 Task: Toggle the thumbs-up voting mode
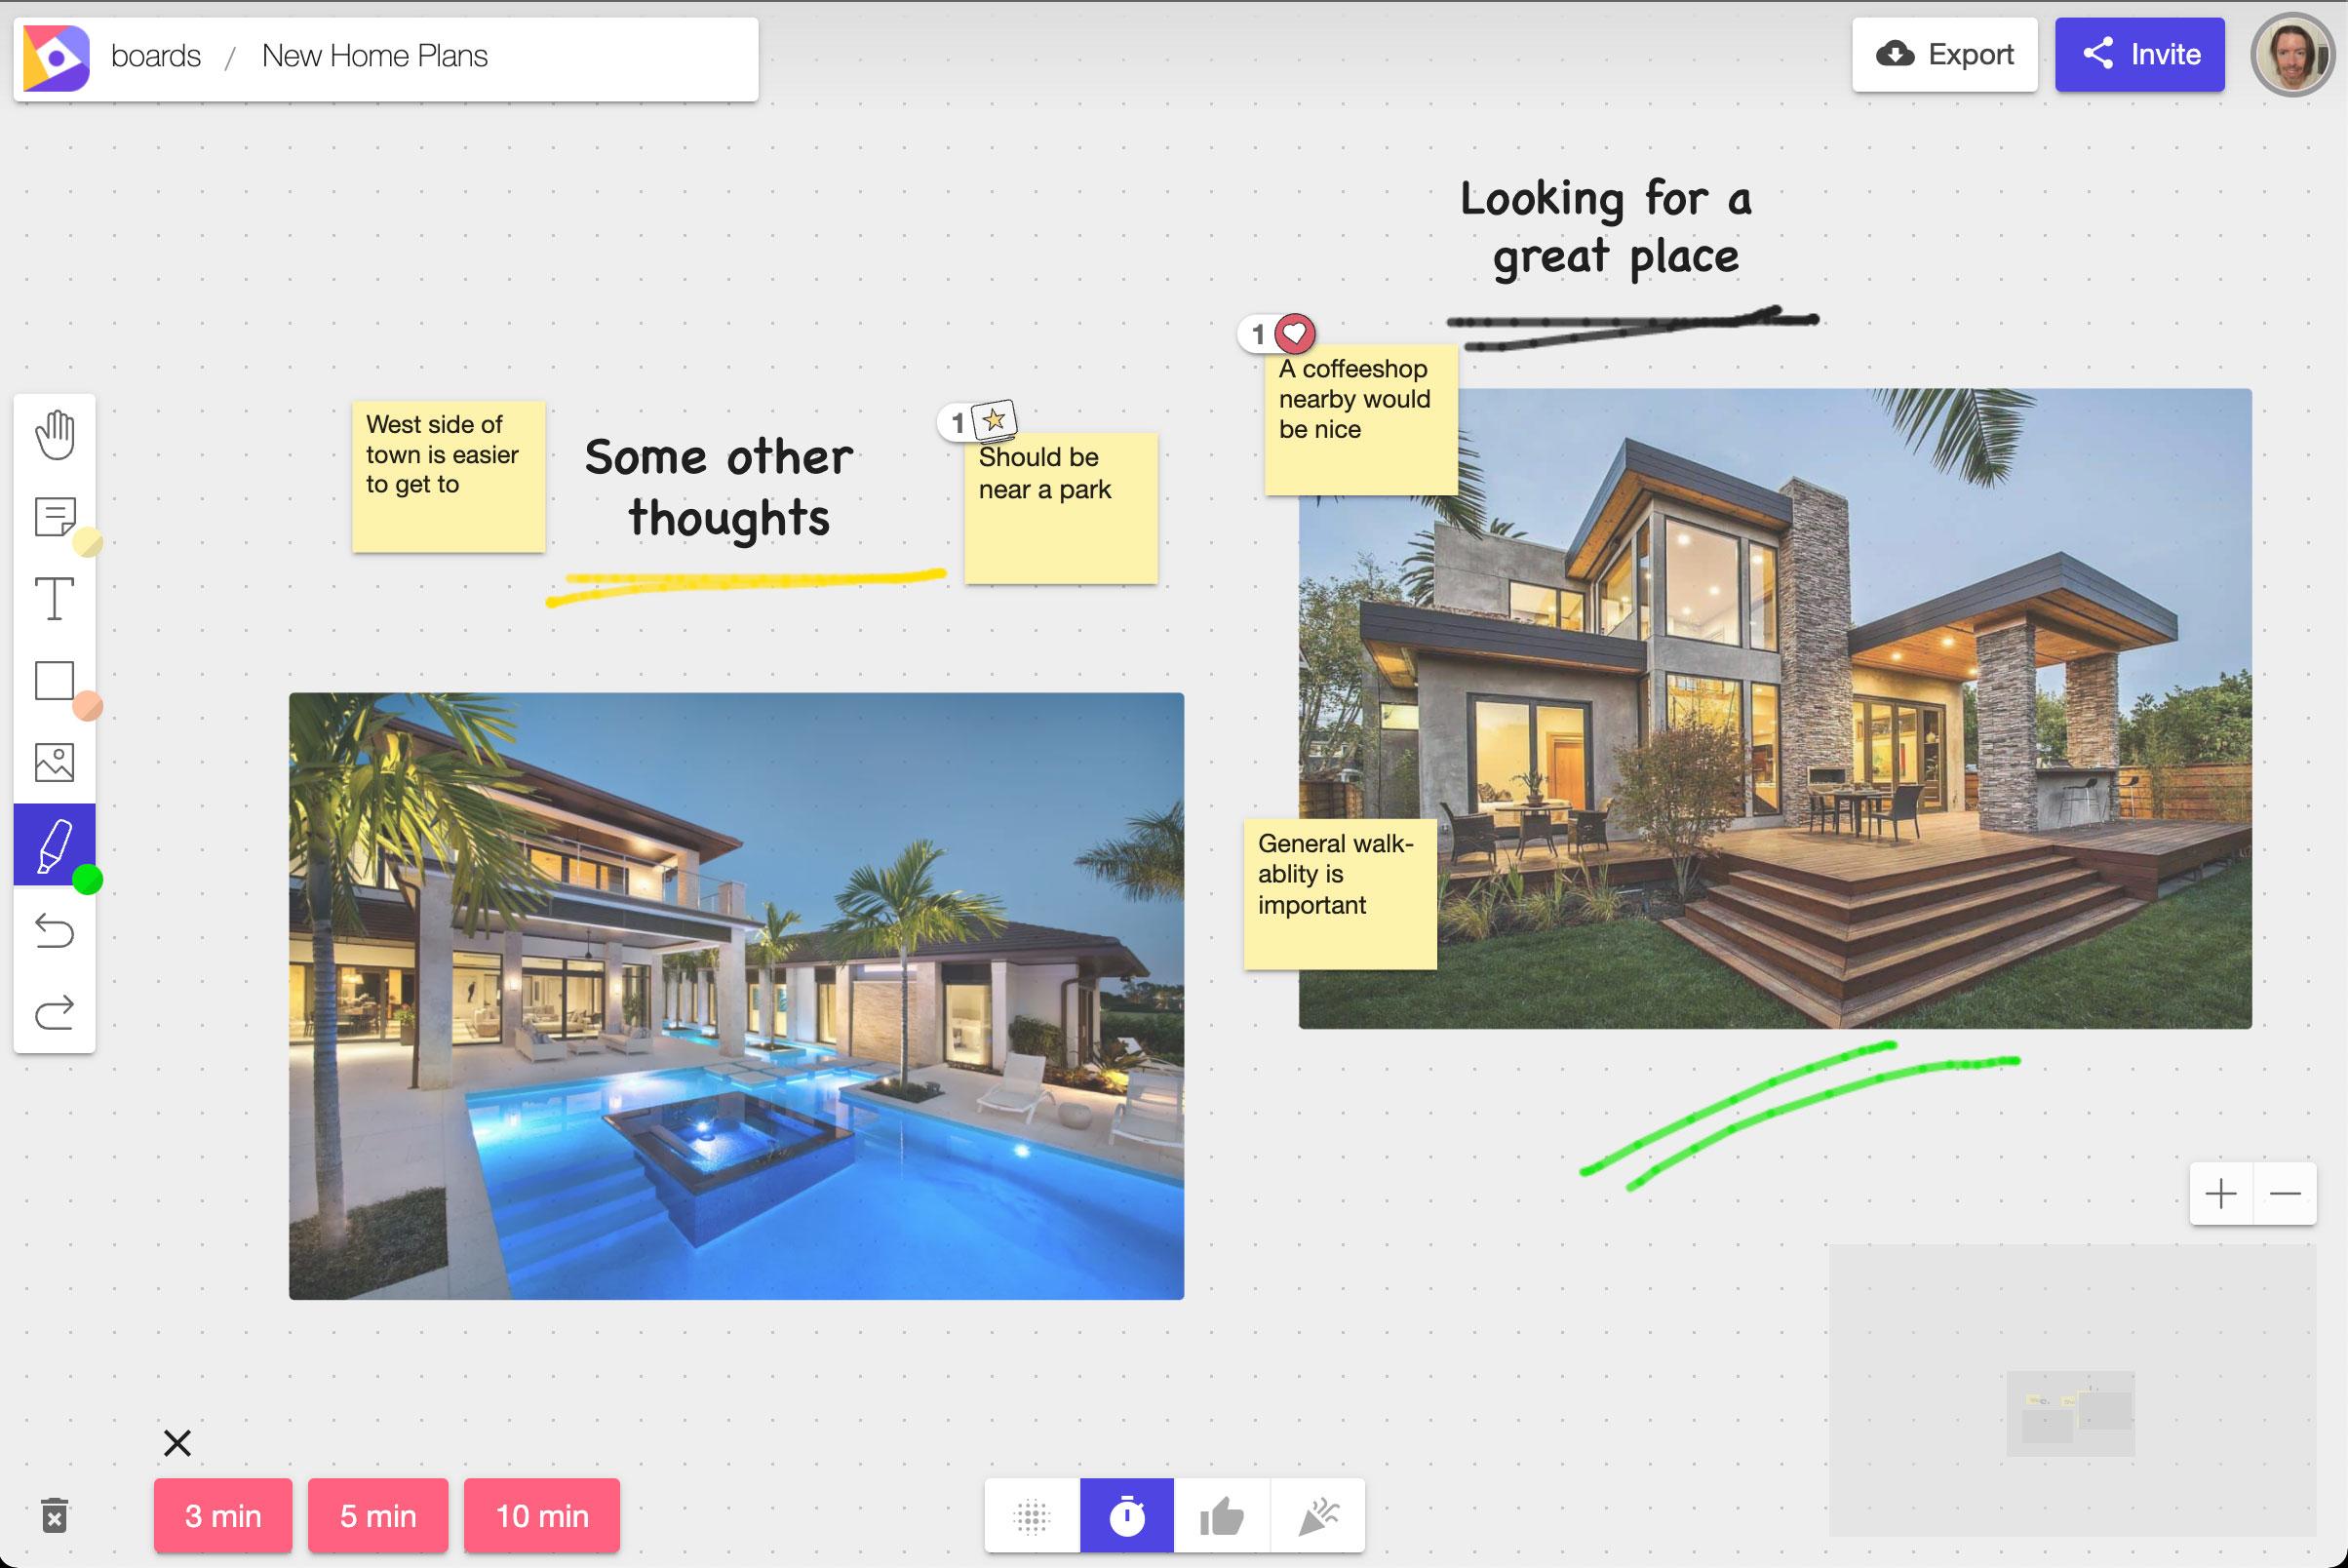click(1222, 1516)
